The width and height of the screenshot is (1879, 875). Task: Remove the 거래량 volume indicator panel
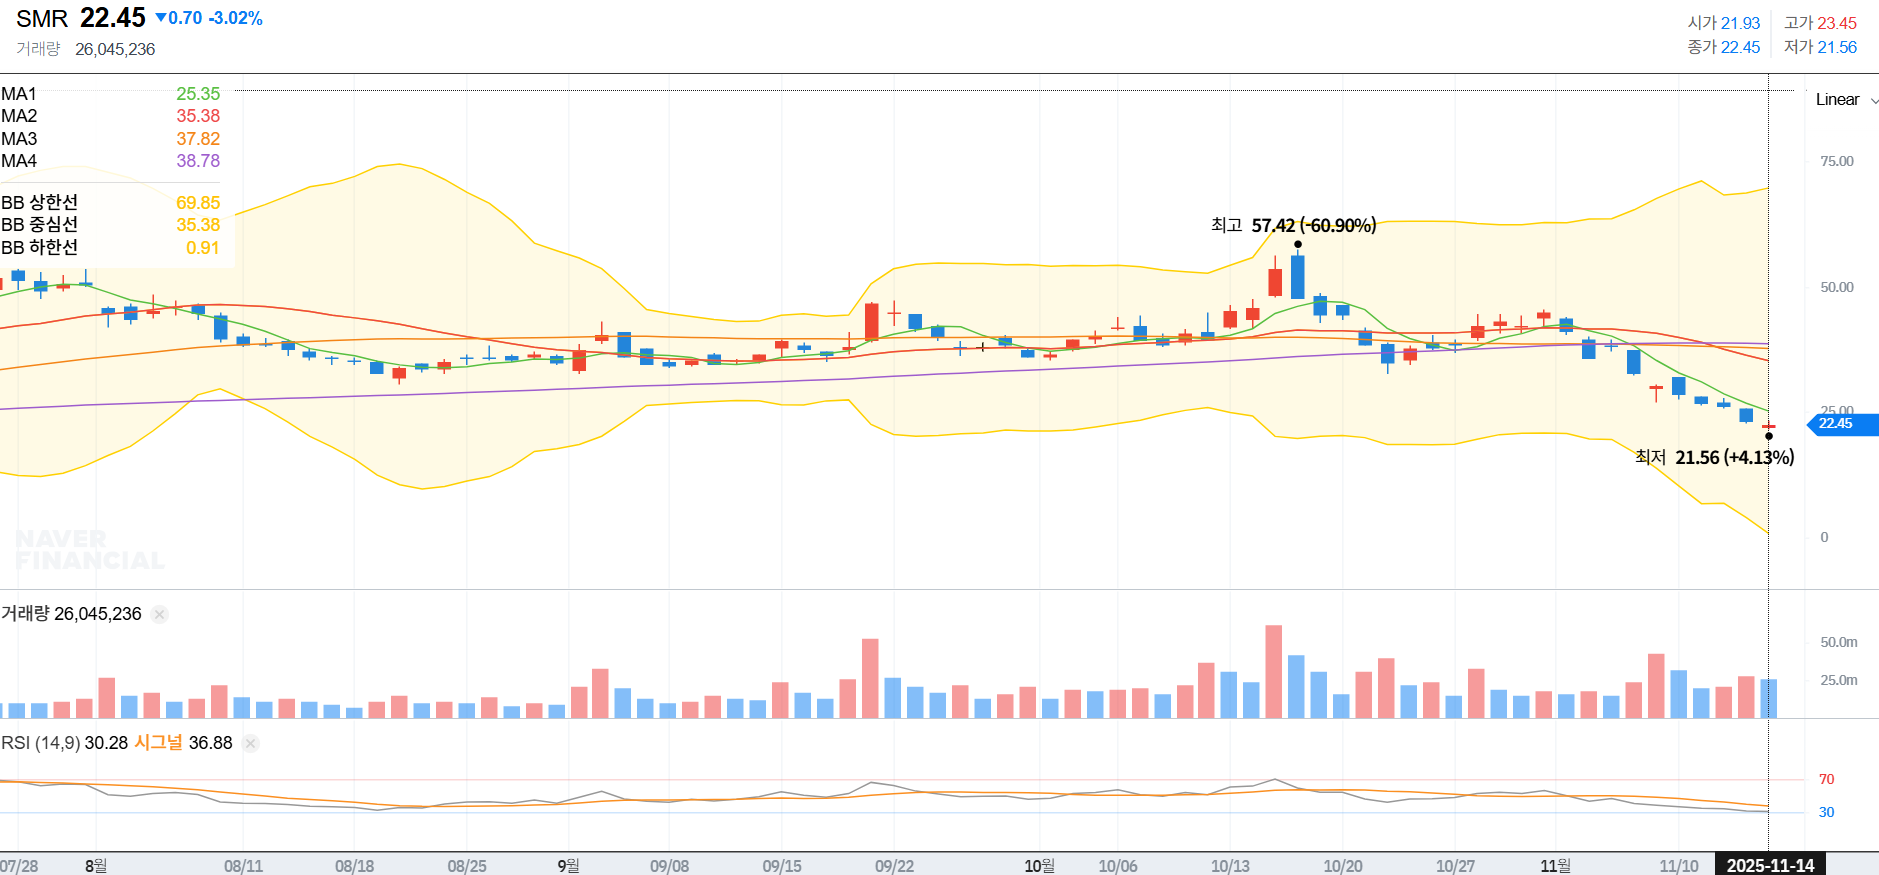(x=159, y=614)
